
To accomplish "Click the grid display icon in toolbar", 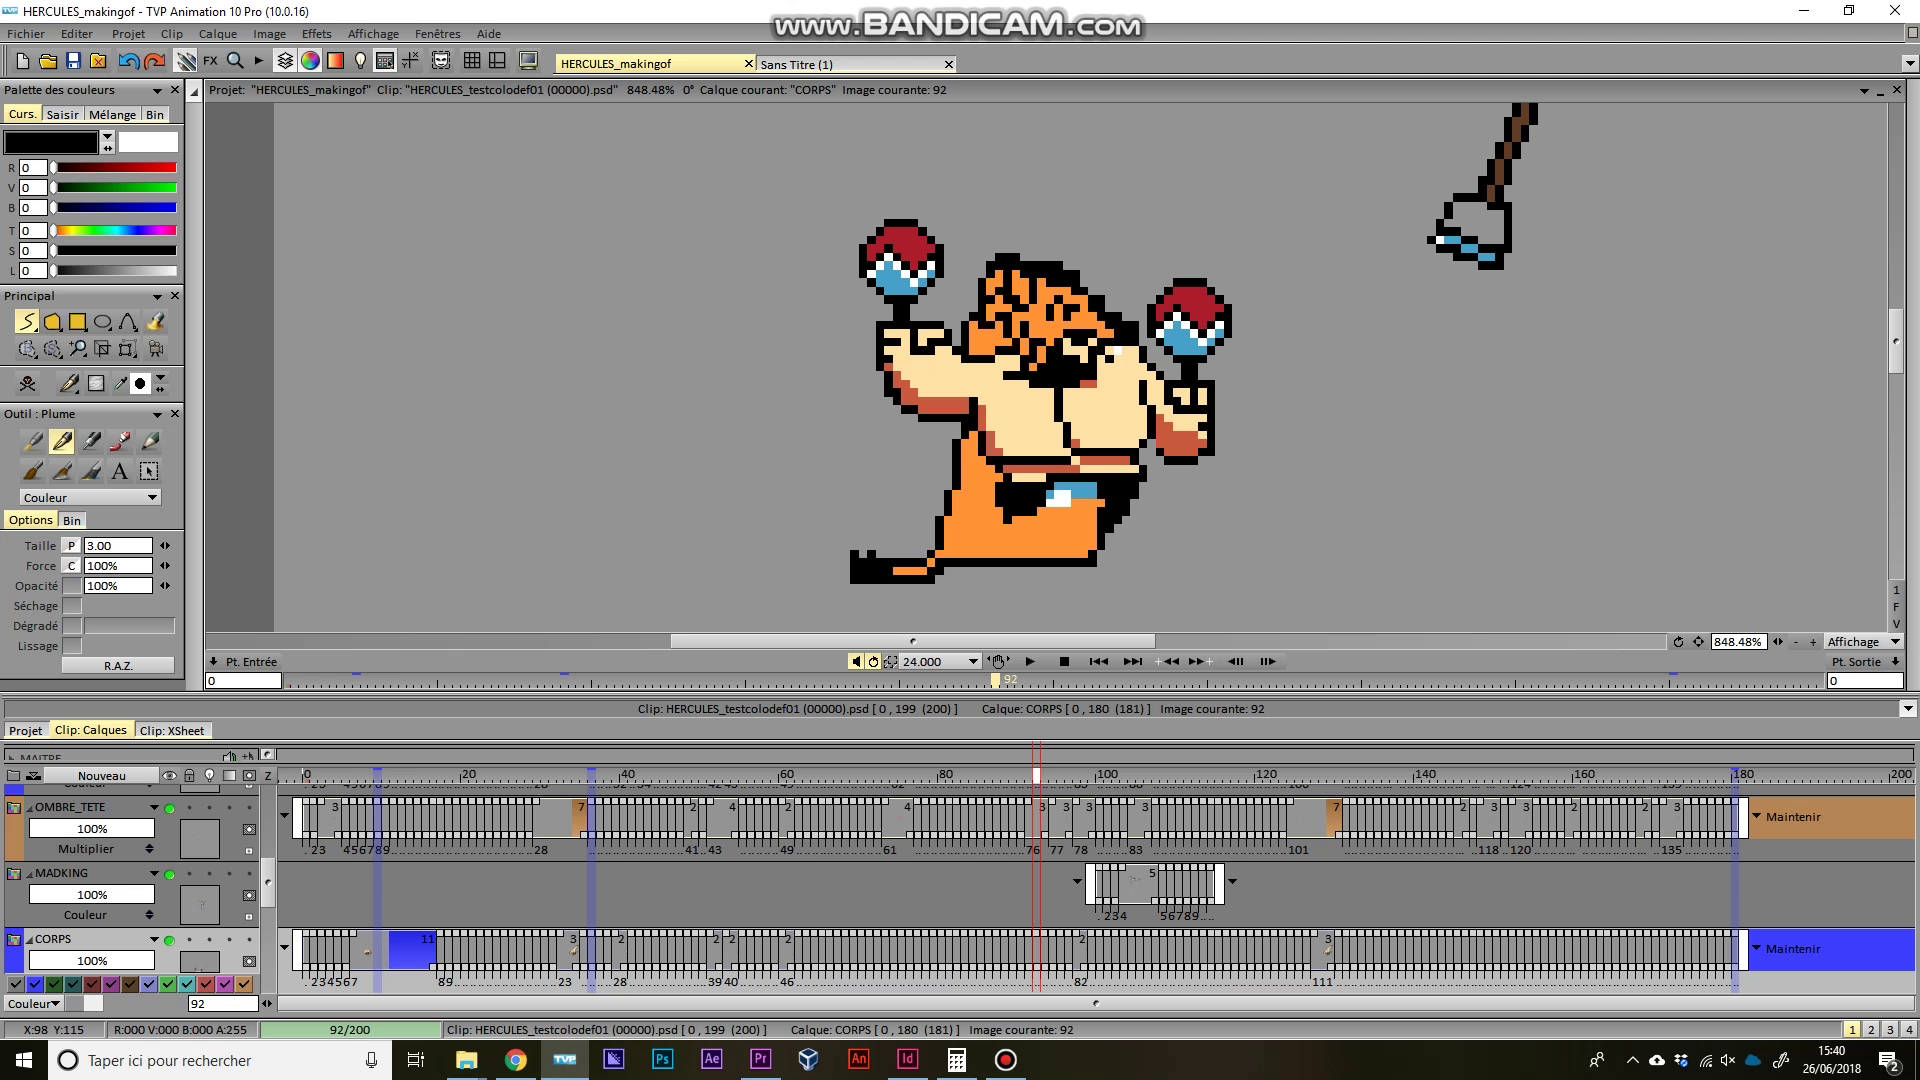I will (472, 61).
